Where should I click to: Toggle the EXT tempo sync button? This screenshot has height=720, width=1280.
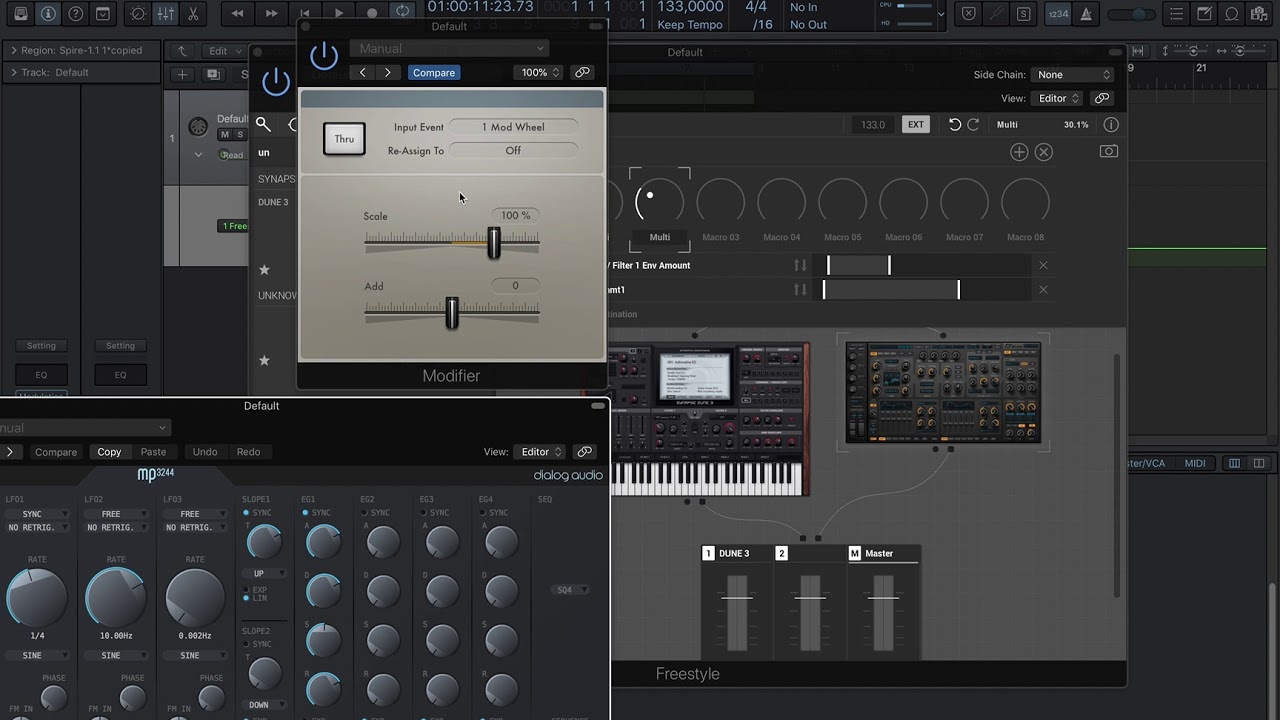[x=915, y=125]
